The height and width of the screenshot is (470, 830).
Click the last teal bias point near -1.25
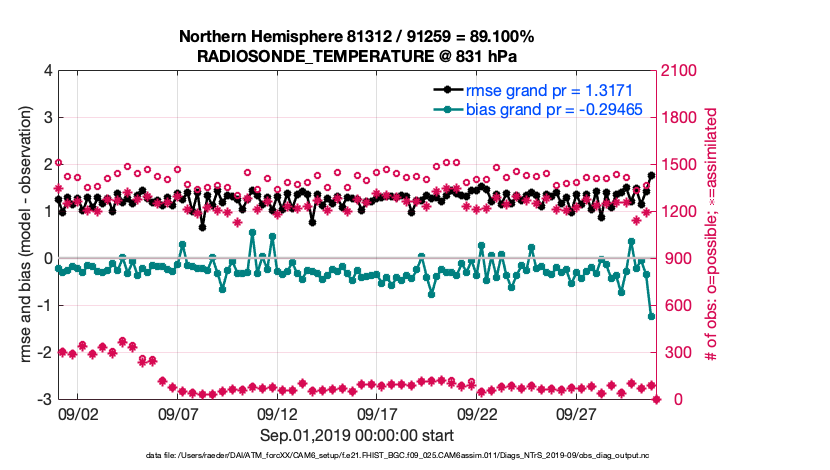(x=652, y=317)
